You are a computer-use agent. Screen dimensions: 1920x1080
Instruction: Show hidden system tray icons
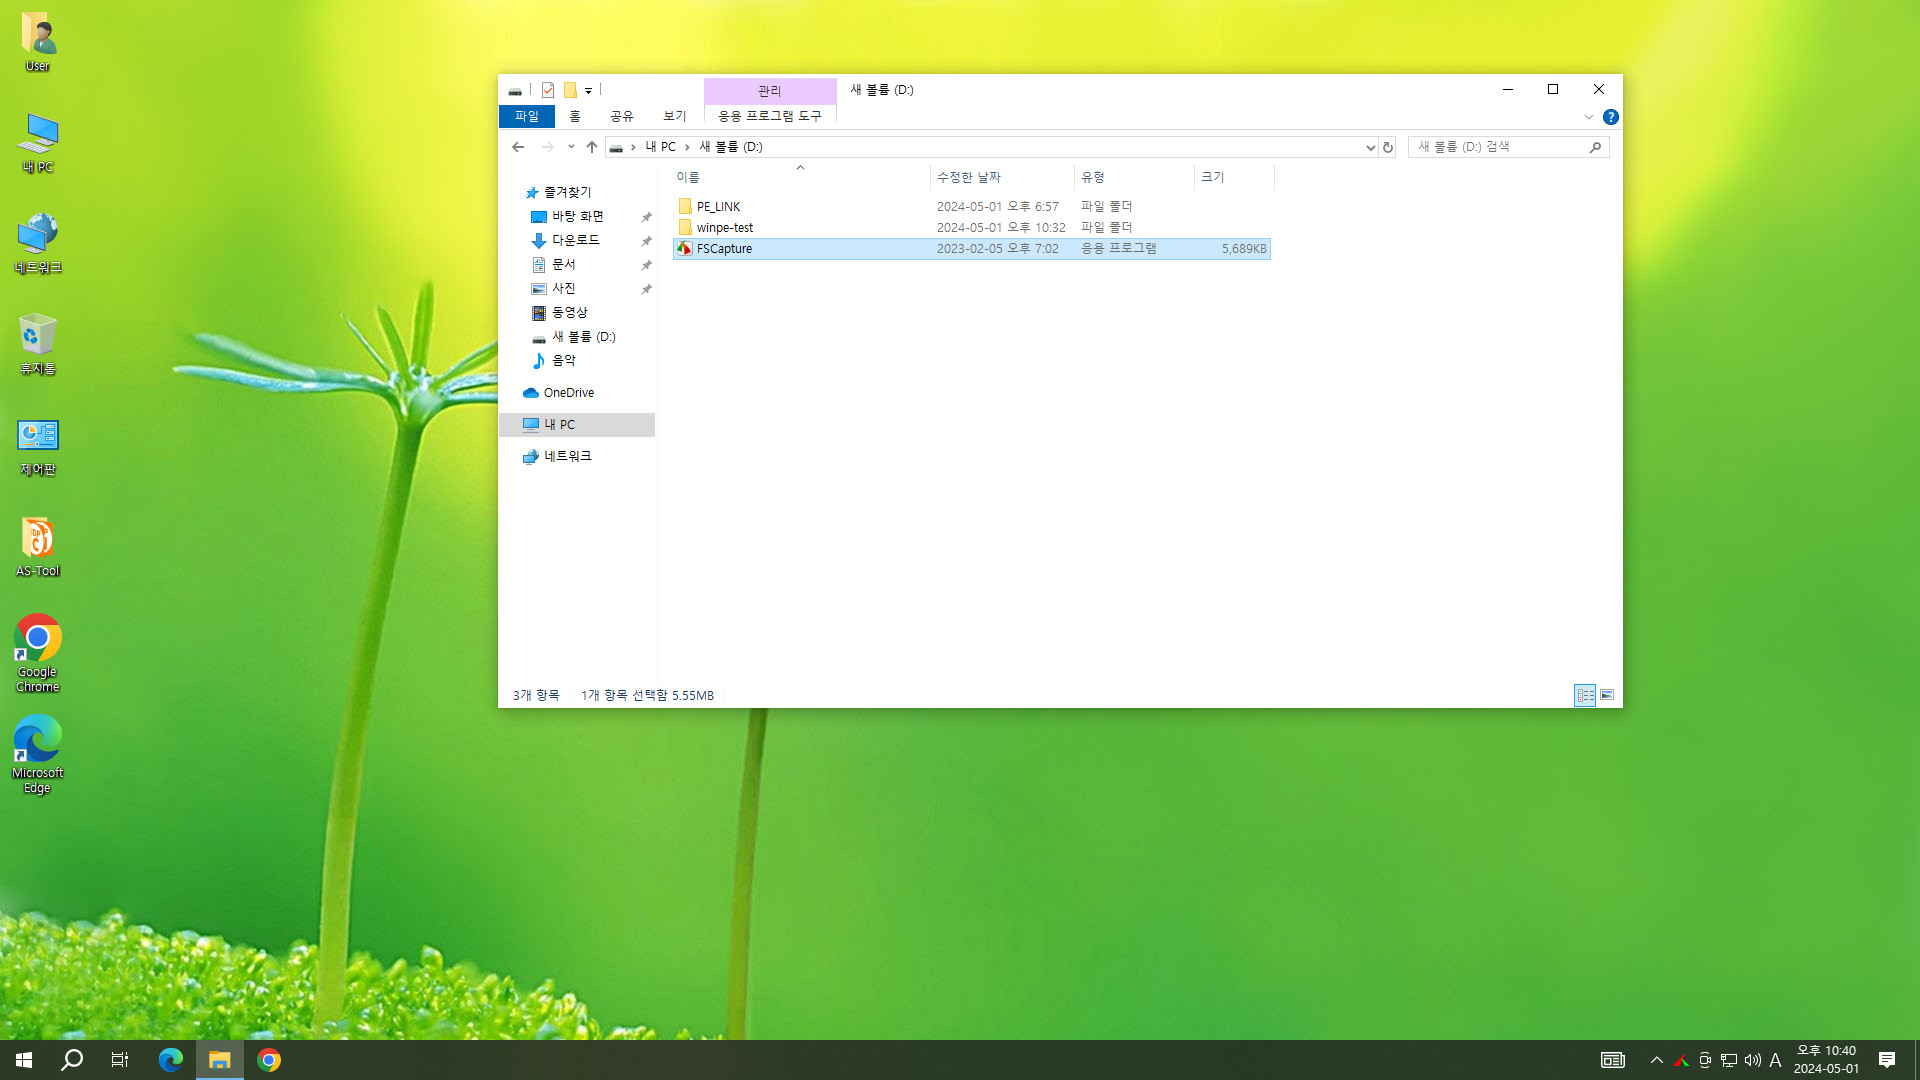click(1657, 1060)
